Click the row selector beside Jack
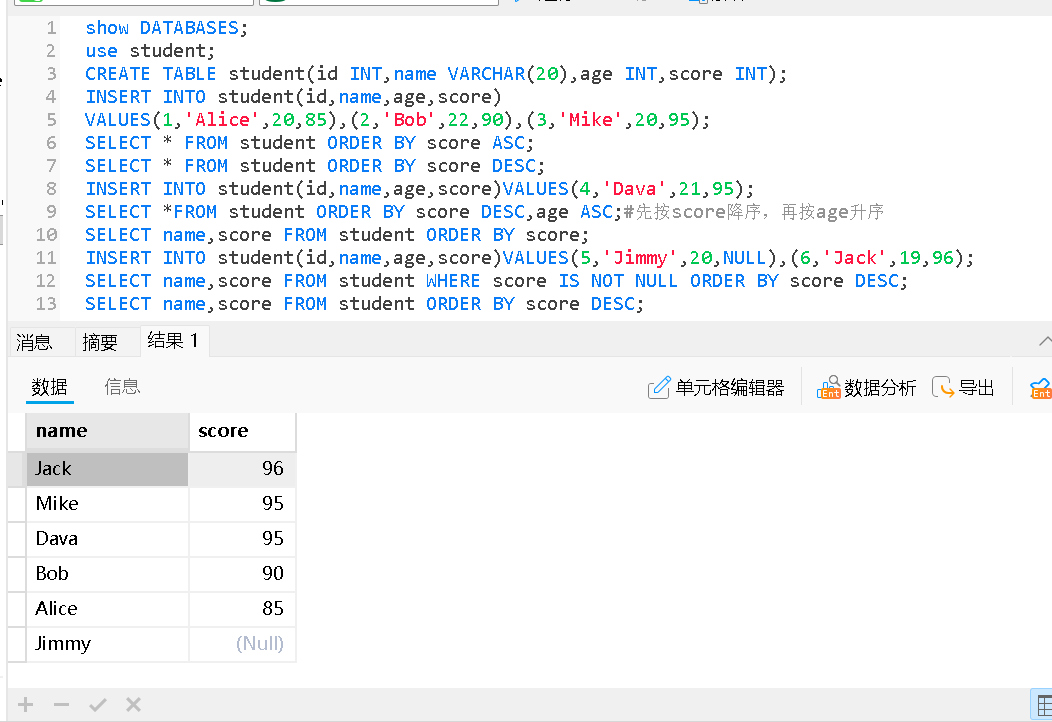The image size is (1052, 722). coord(17,468)
